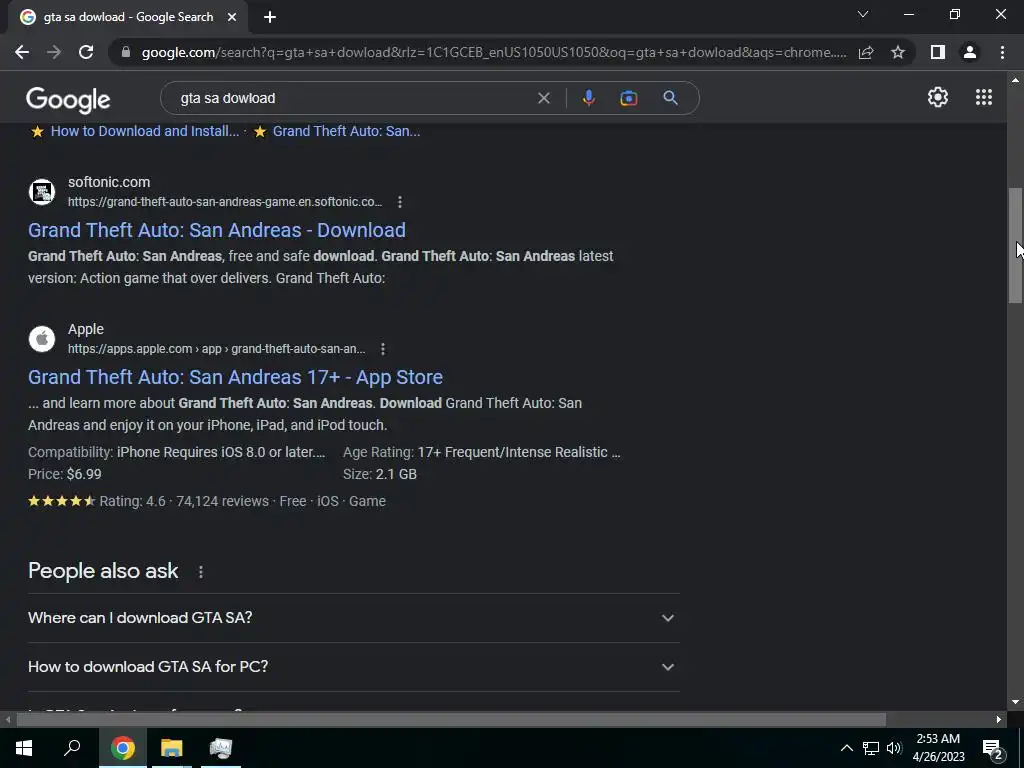
Task: Open the Chrome side panel icon
Action: pyautogui.click(x=938, y=52)
